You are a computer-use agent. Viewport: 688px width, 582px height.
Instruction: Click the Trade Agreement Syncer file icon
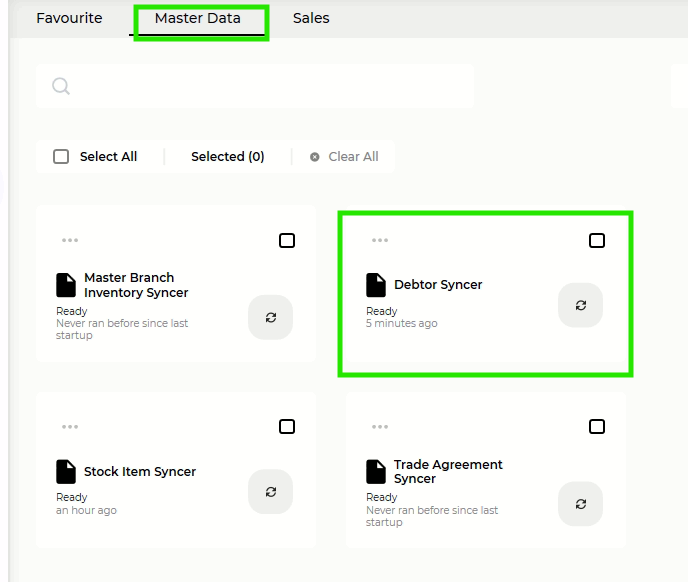tap(376, 471)
